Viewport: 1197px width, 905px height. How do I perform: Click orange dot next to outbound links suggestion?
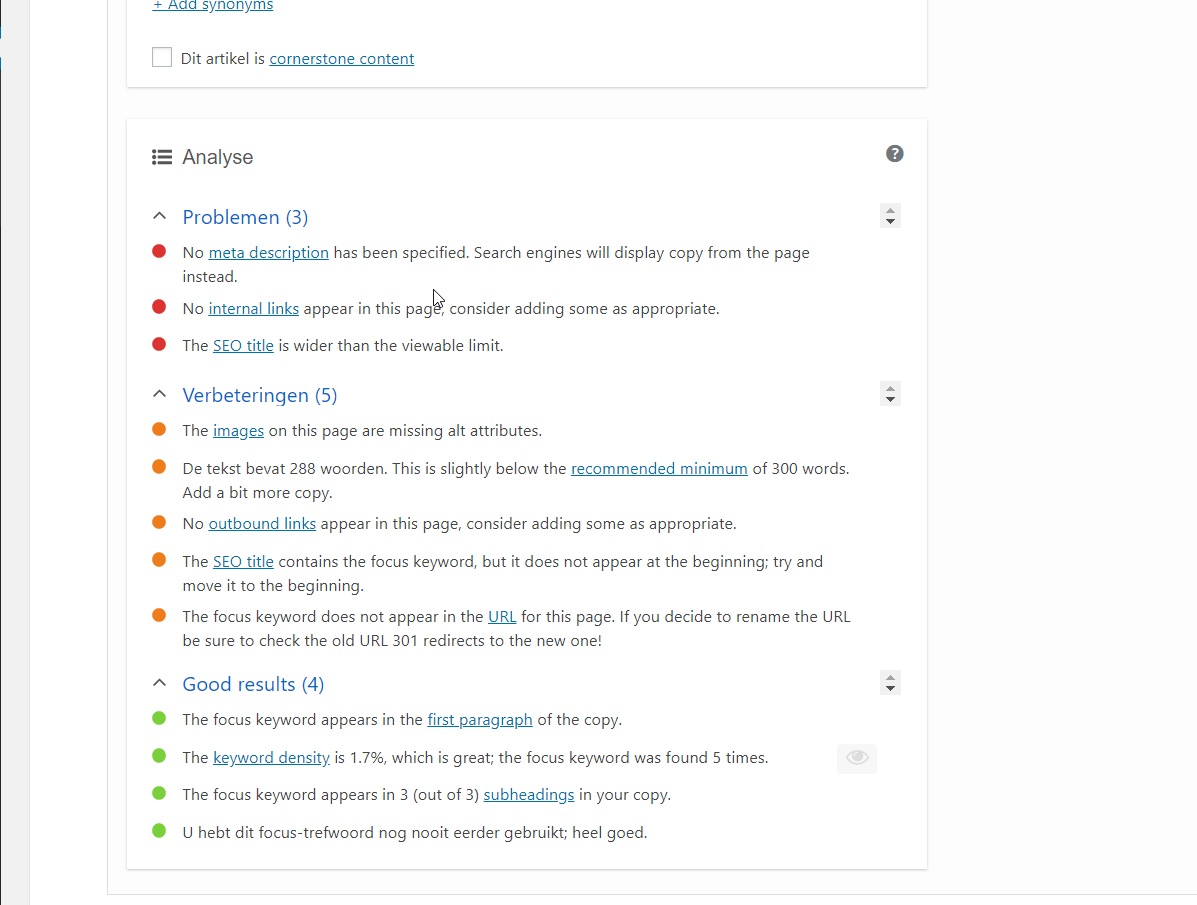click(159, 522)
